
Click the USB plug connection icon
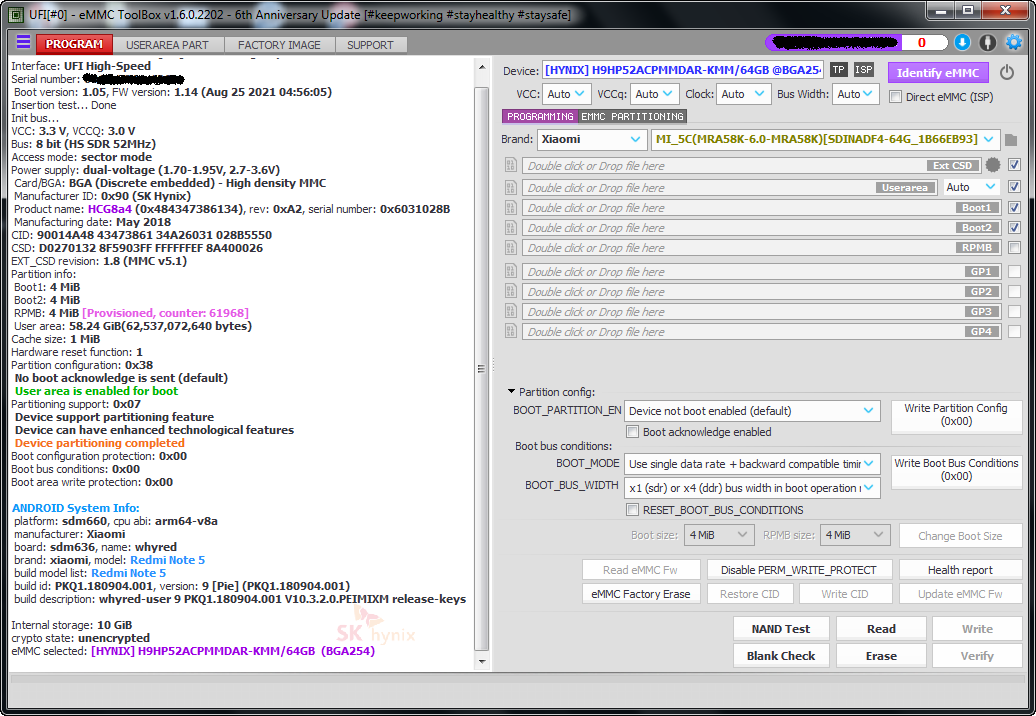(987, 43)
